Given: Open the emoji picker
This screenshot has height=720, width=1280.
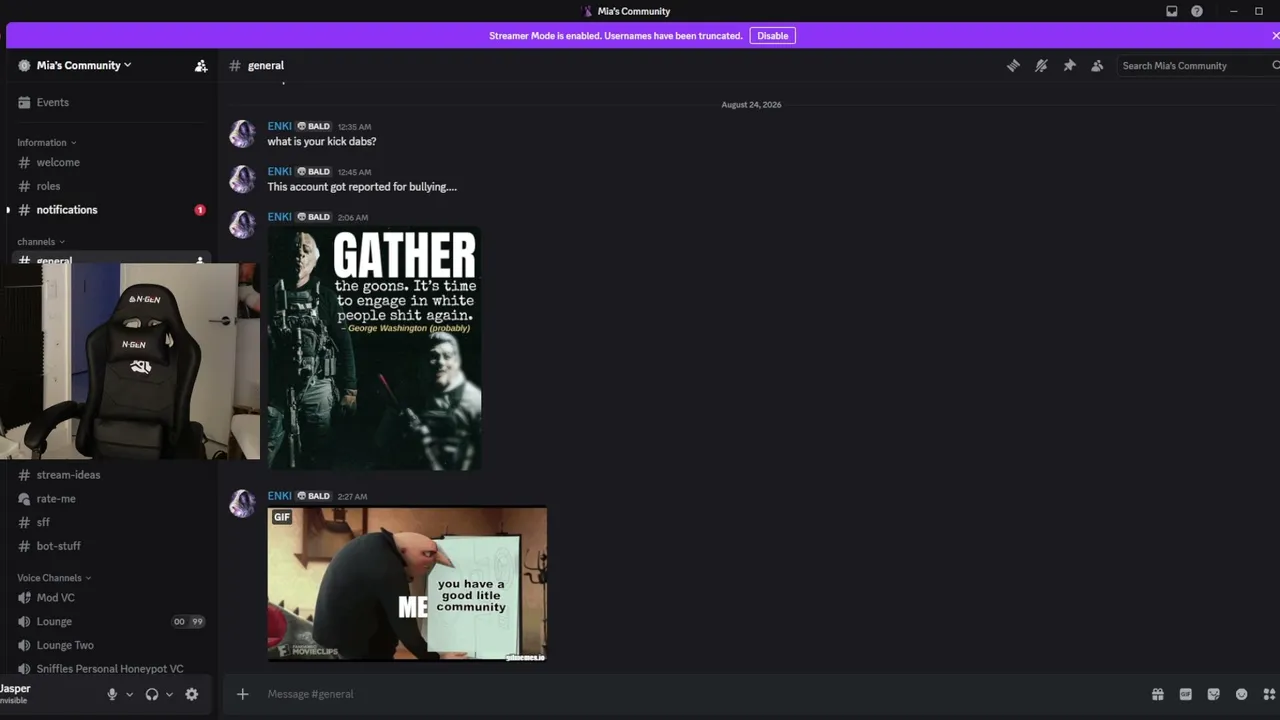Looking at the screenshot, I should click(1242, 694).
